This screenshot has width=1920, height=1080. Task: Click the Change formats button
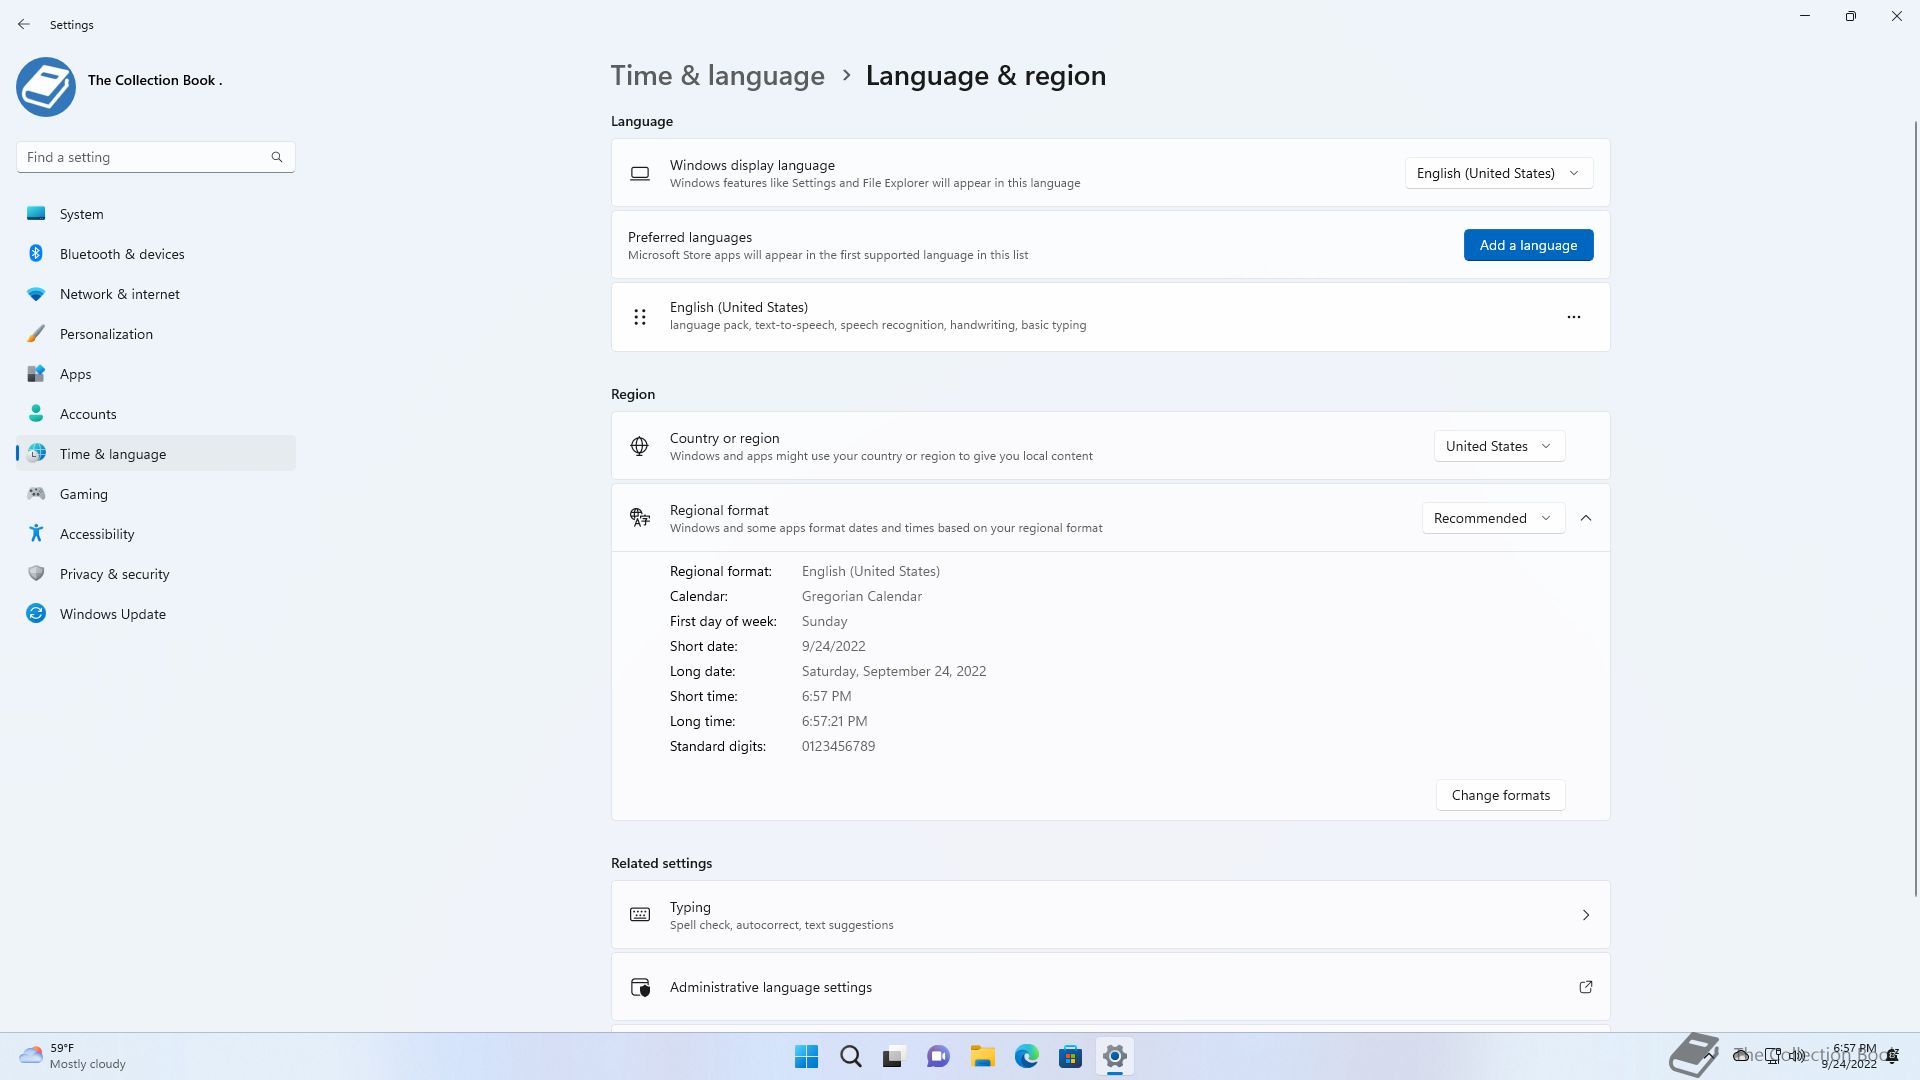point(1500,795)
